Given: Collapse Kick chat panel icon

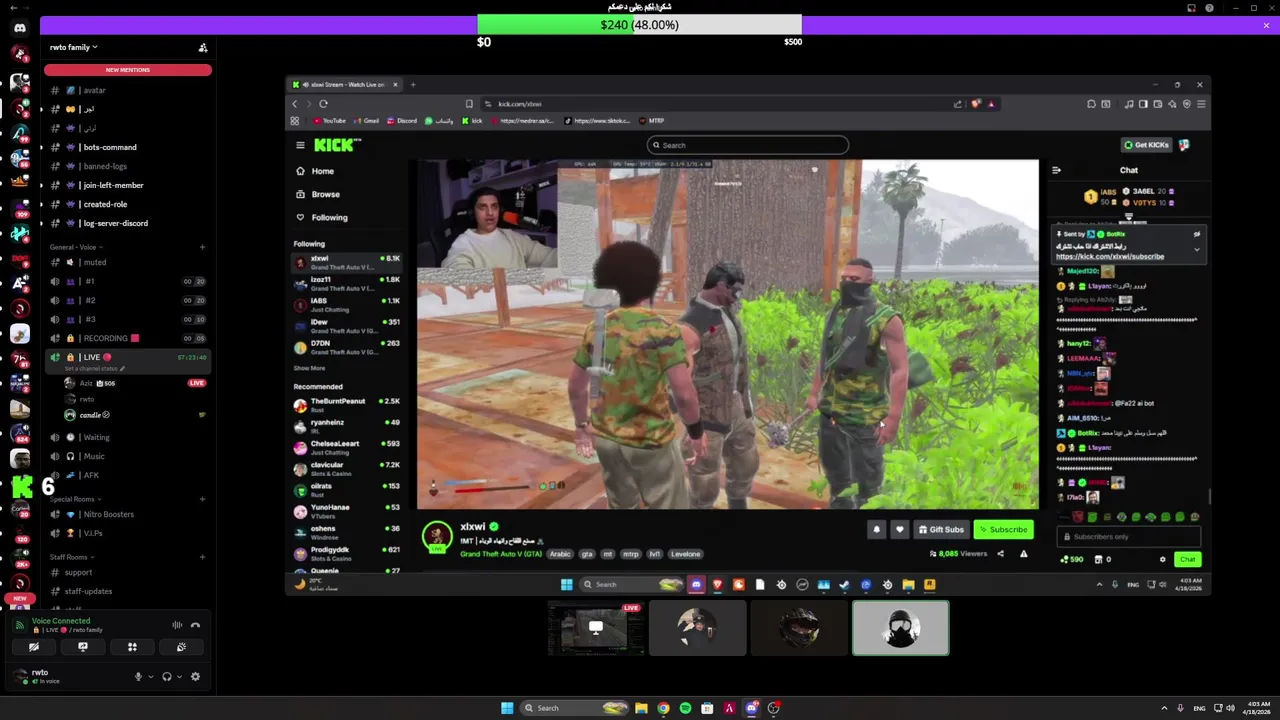Looking at the screenshot, I should [1056, 170].
